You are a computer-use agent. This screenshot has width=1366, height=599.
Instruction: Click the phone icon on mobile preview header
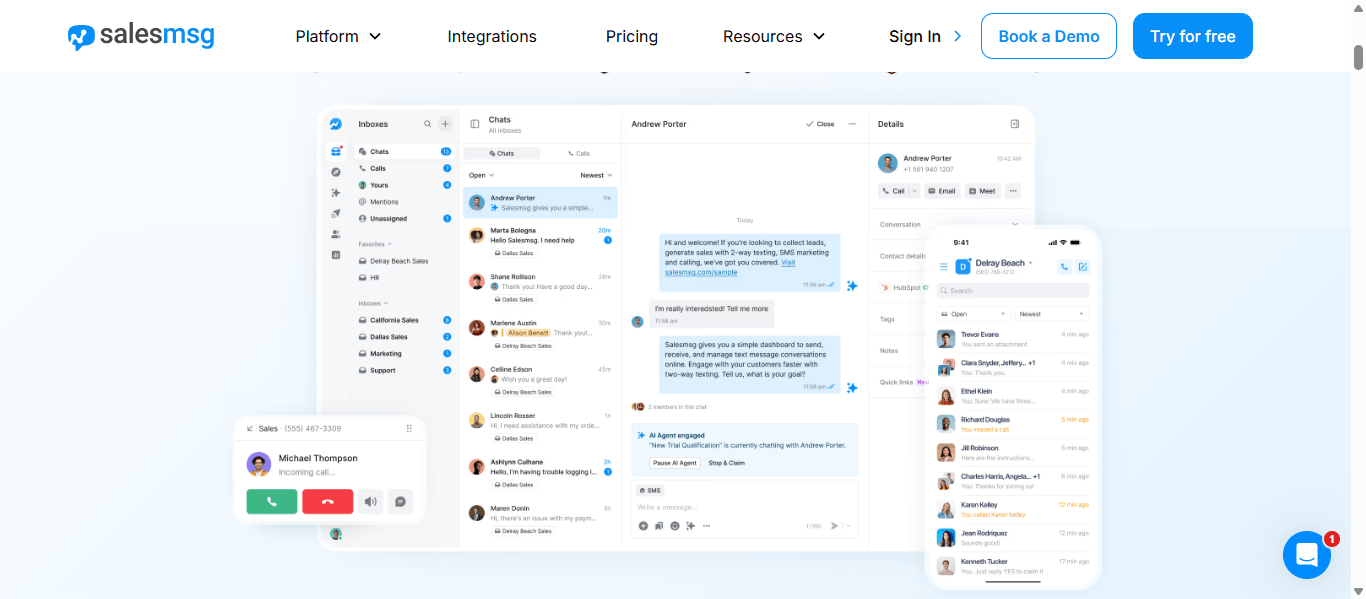pyautogui.click(x=1064, y=266)
